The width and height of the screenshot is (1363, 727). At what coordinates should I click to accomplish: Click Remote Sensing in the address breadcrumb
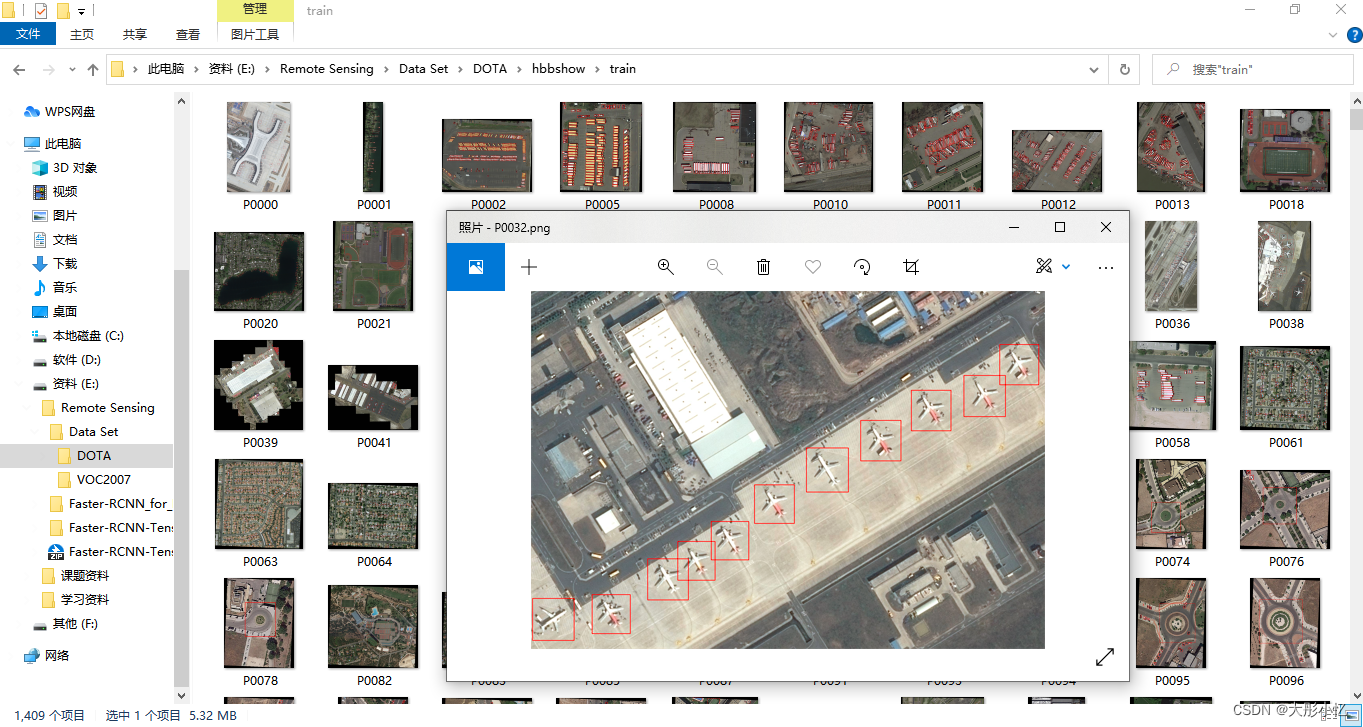tap(327, 69)
